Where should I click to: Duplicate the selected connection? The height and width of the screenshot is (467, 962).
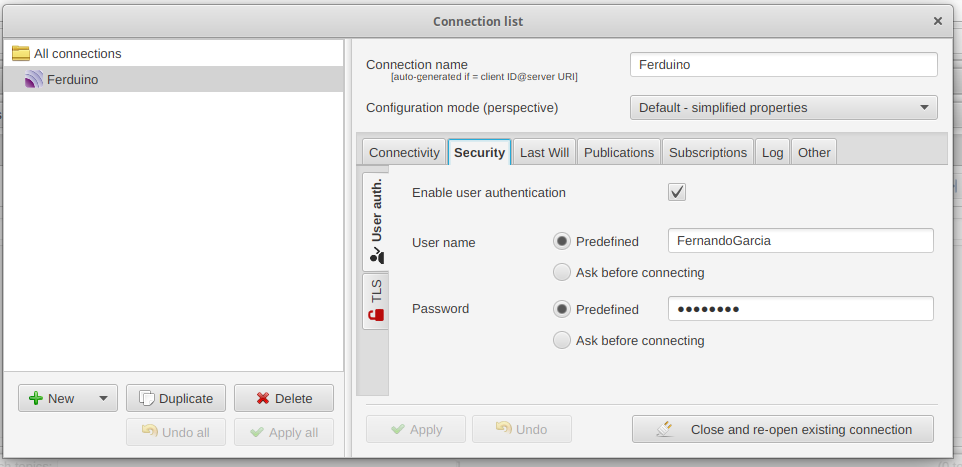pyautogui.click(x=176, y=398)
